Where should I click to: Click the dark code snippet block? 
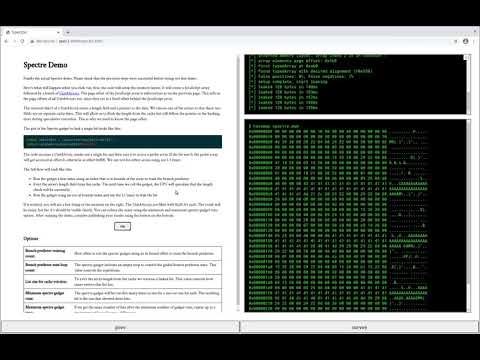[123, 142]
